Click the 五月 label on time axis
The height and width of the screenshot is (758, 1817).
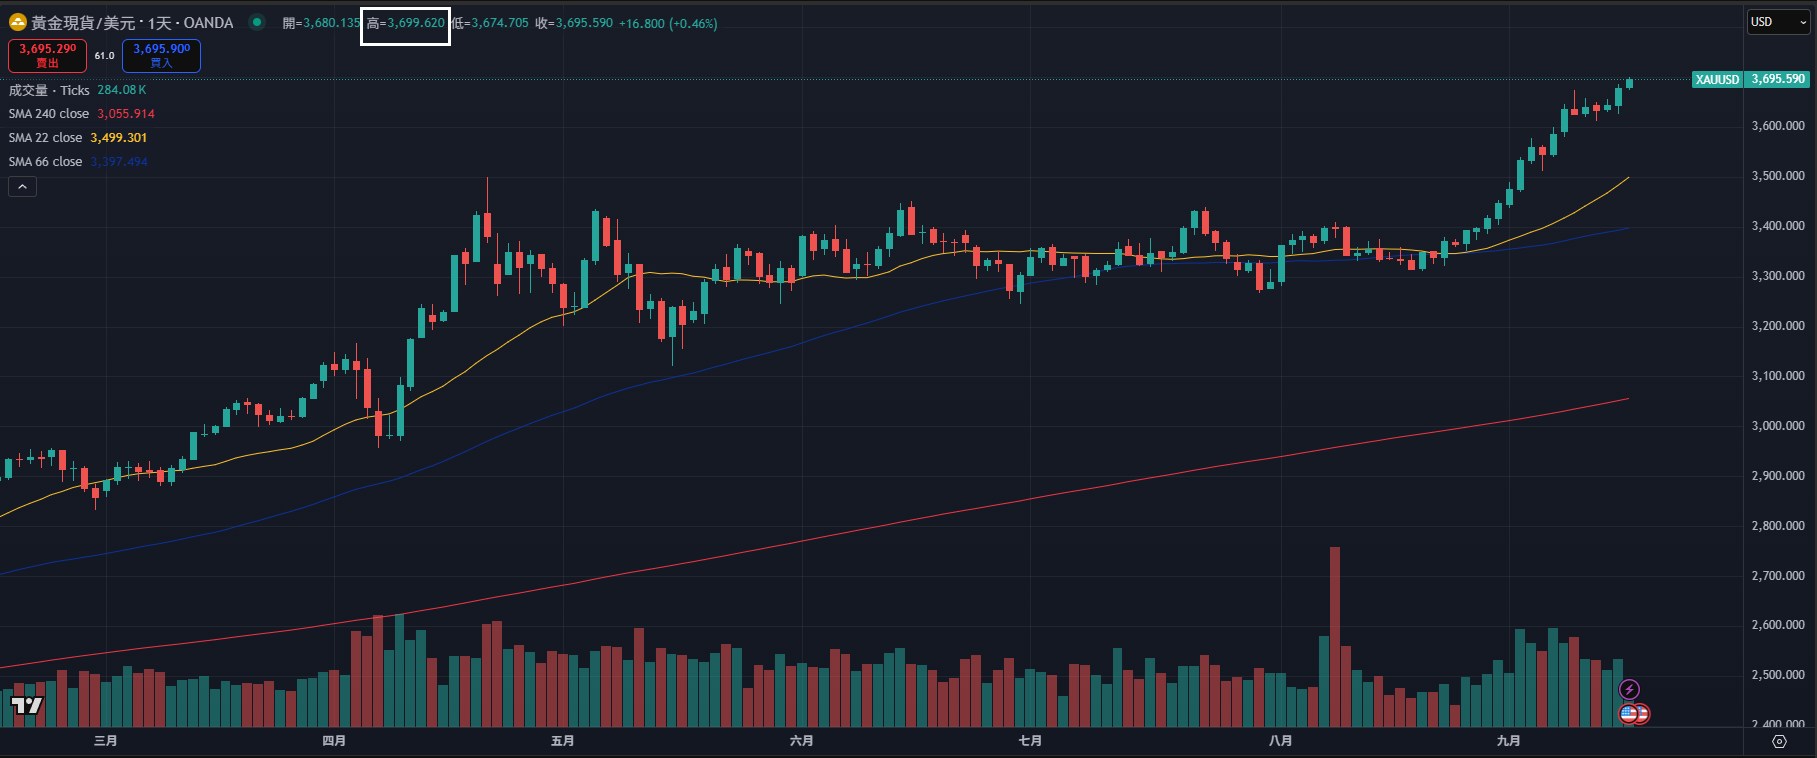[562, 741]
